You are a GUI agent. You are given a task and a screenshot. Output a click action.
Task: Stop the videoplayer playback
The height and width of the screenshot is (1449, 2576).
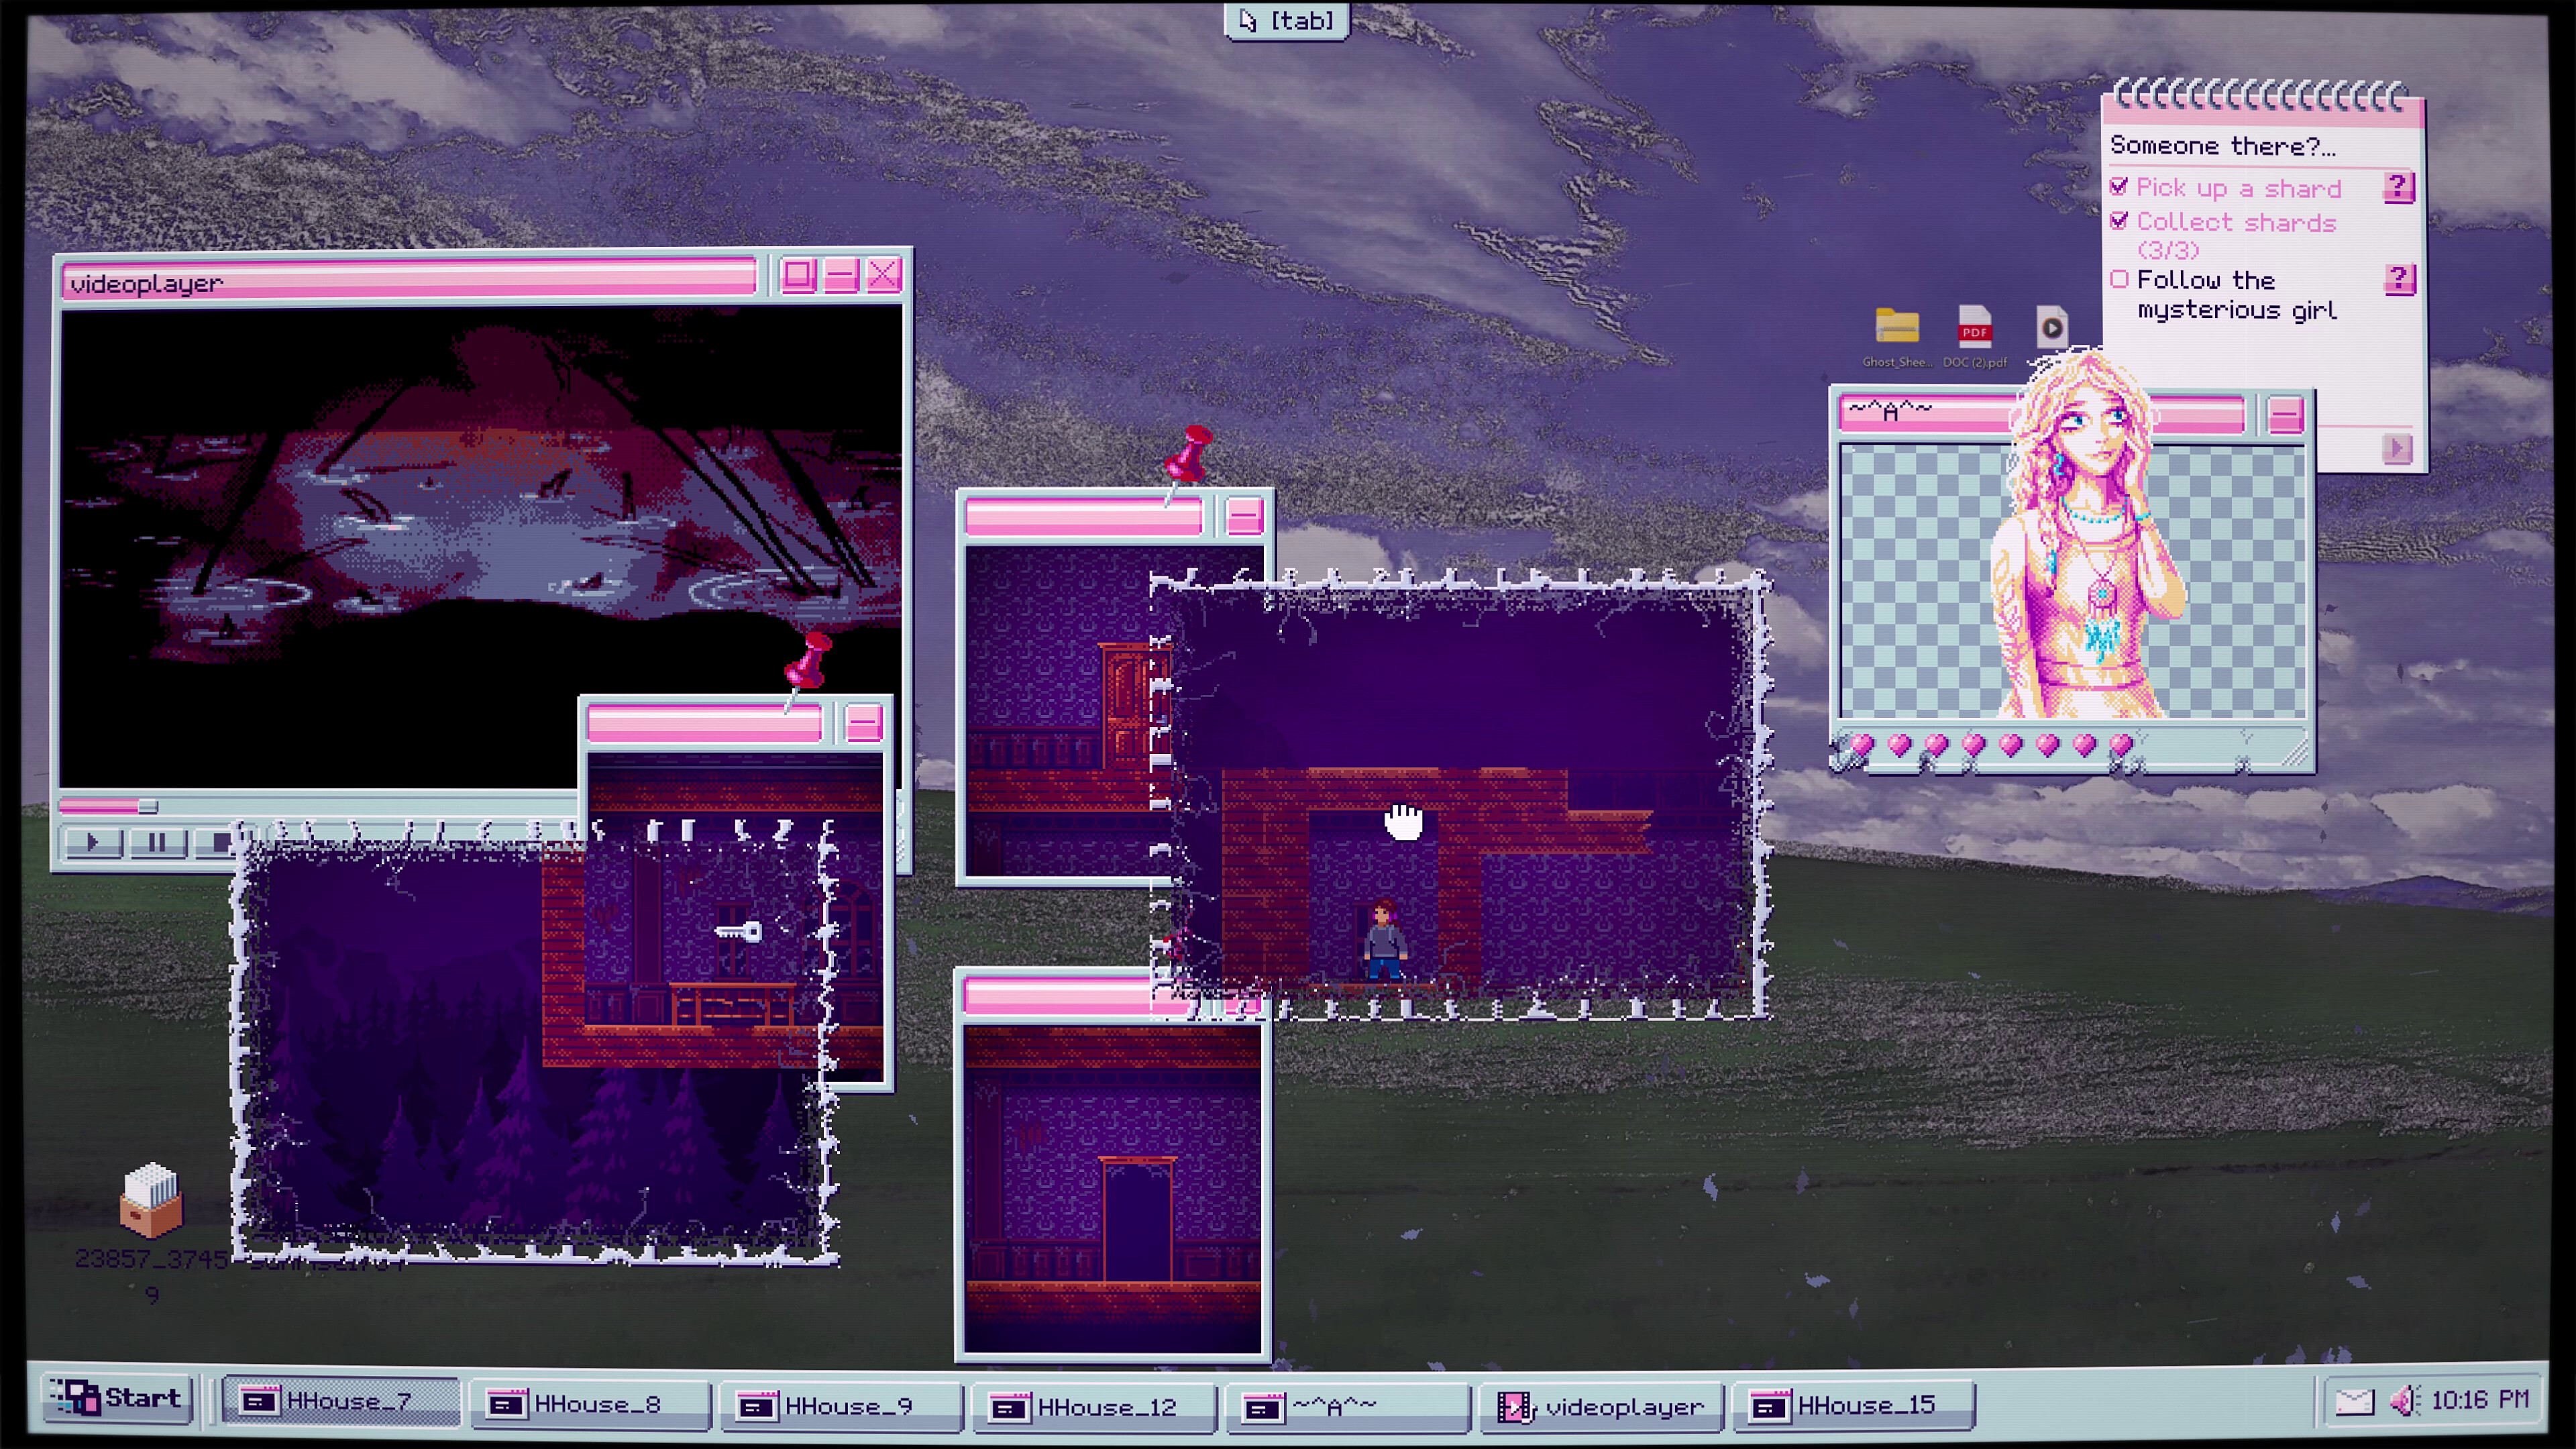[x=214, y=843]
